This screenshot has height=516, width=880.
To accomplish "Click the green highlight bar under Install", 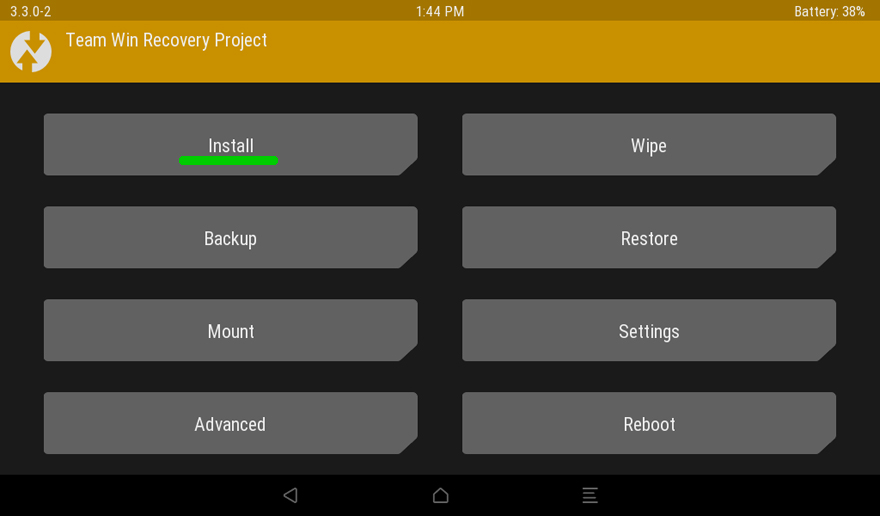I will pos(228,161).
